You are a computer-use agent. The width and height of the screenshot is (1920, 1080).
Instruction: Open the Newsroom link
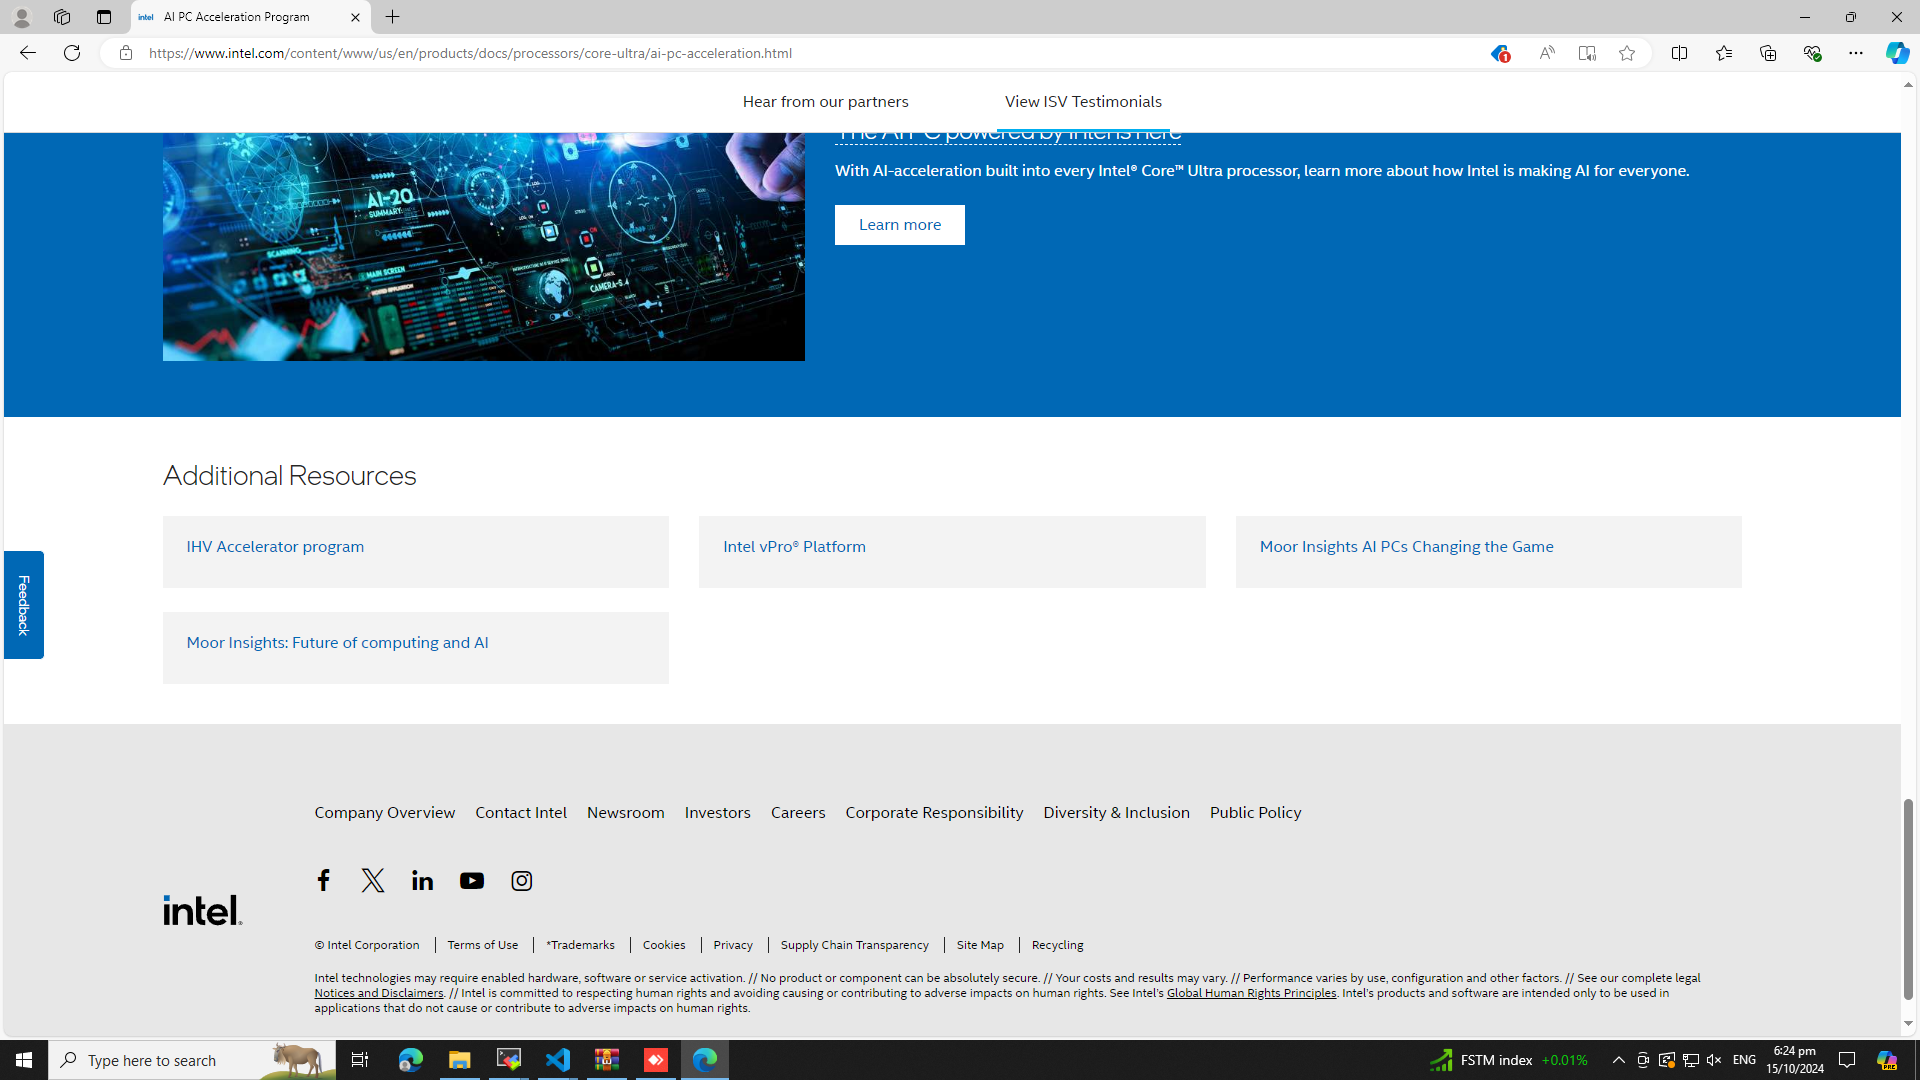625,813
